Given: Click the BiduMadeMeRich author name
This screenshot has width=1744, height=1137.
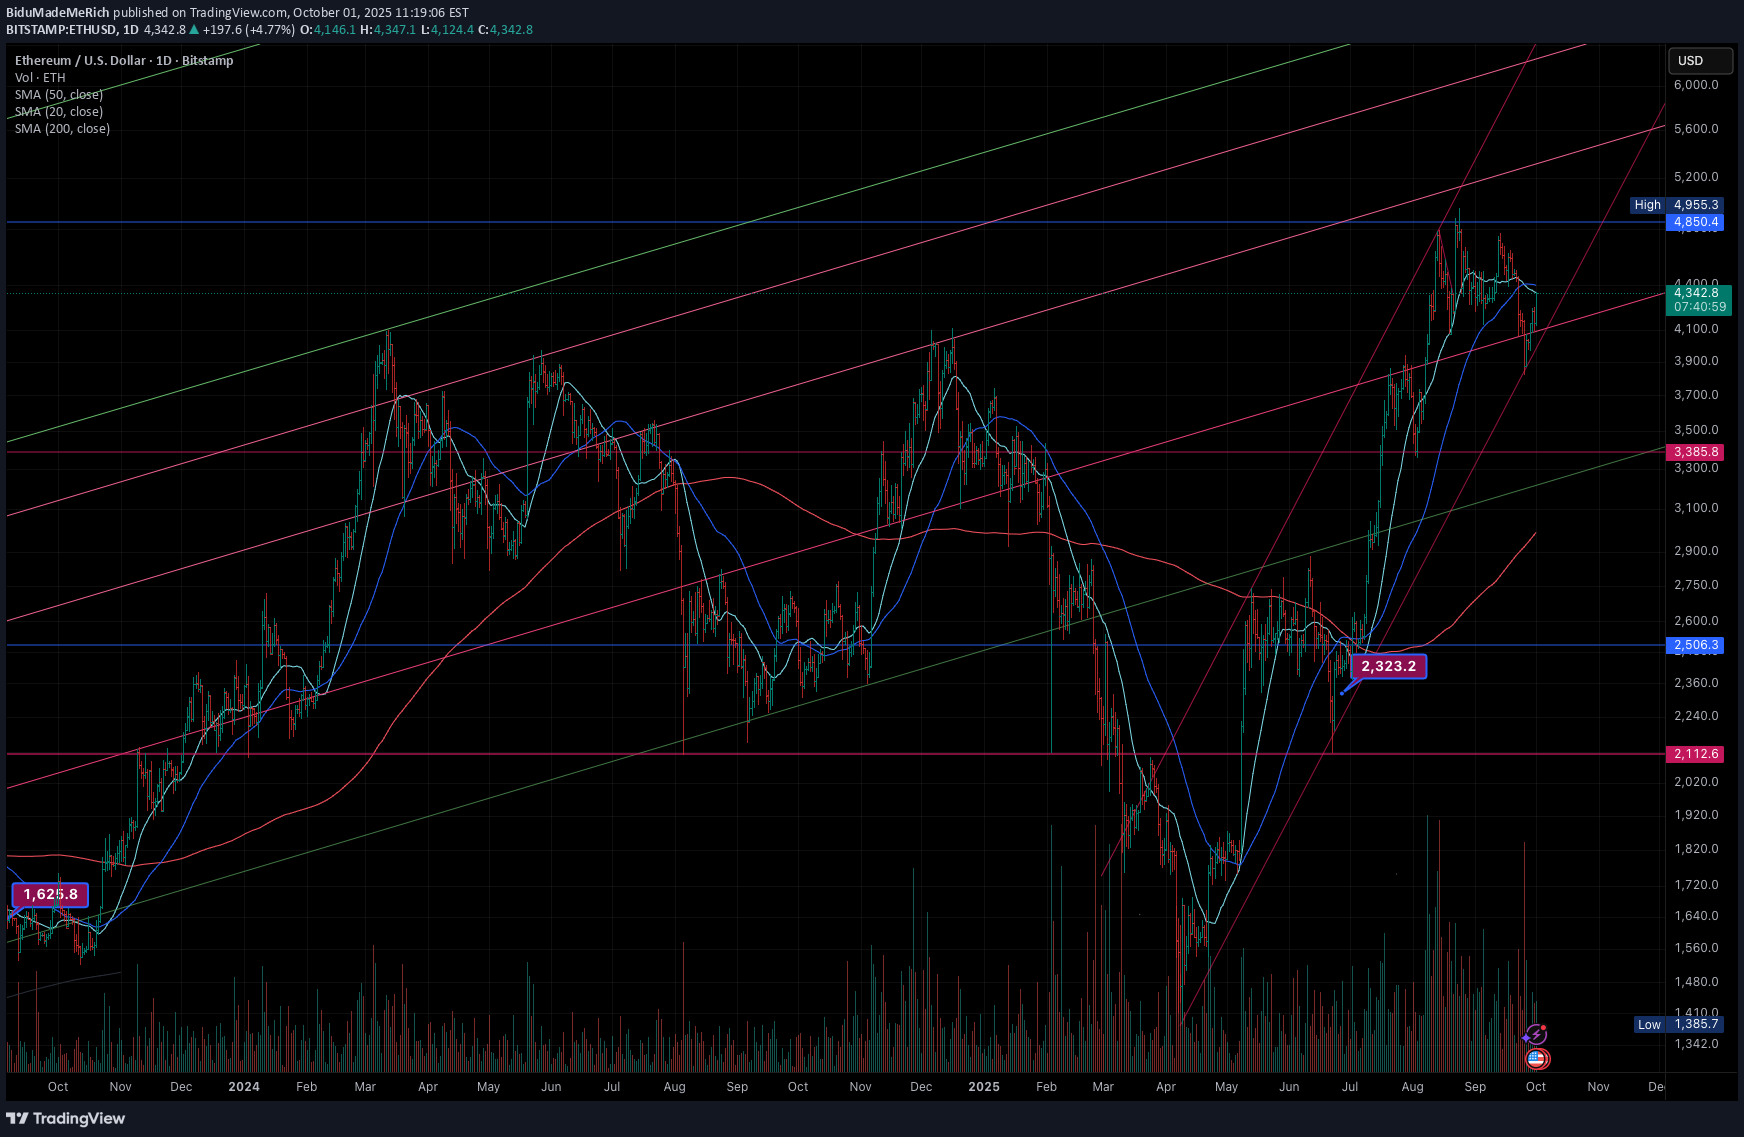Looking at the screenshot, I should [x=58, y=13].
